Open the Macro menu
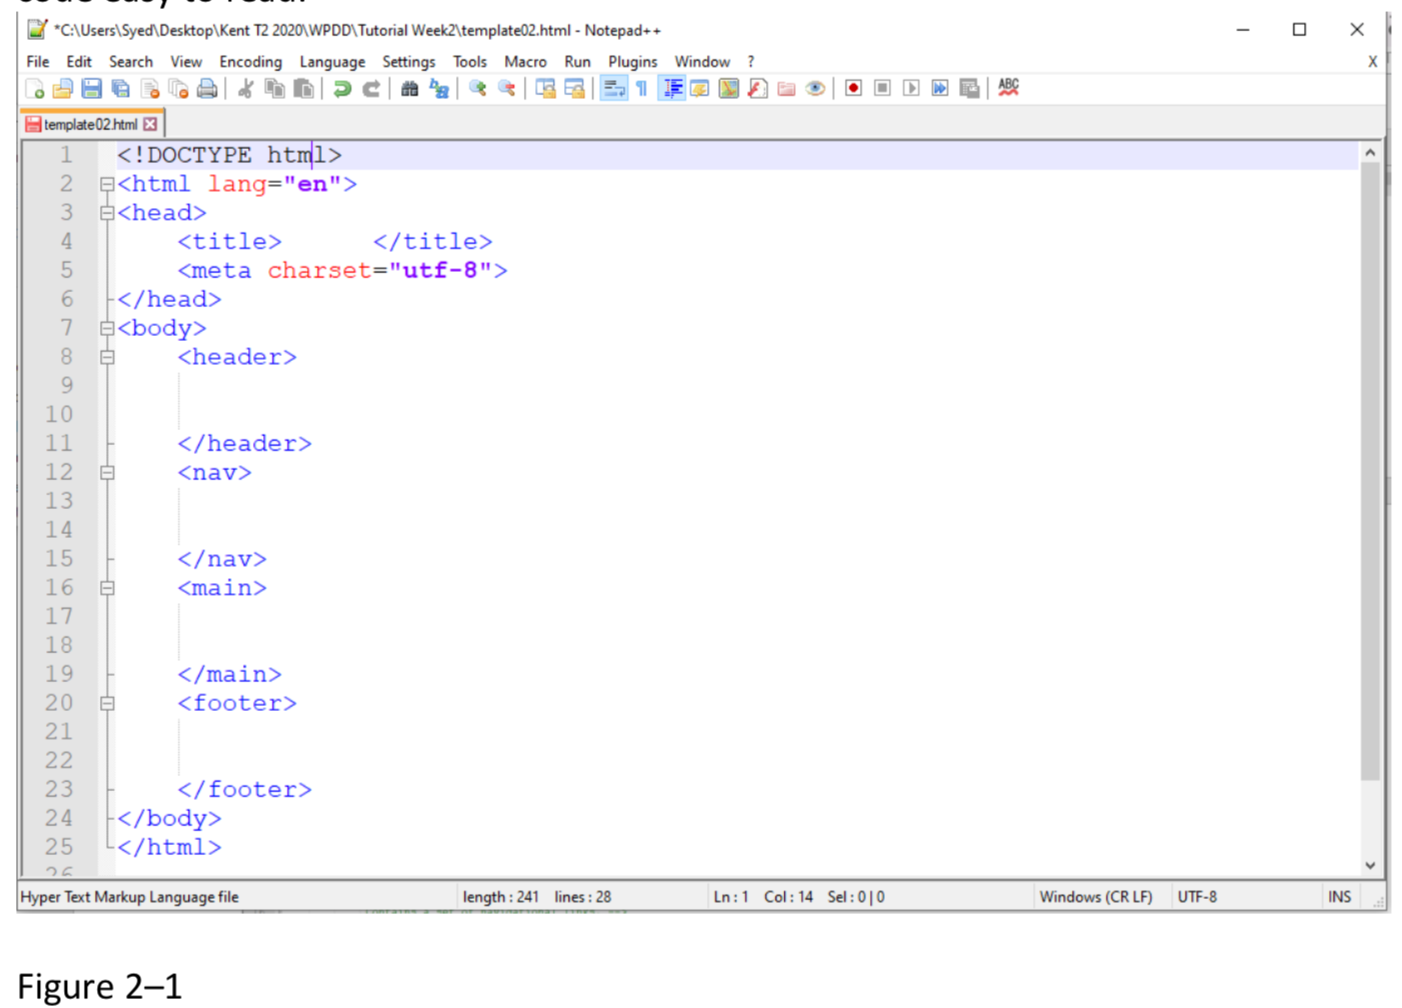Viewport: 1402px width, 1008px height. pos(525,62)
